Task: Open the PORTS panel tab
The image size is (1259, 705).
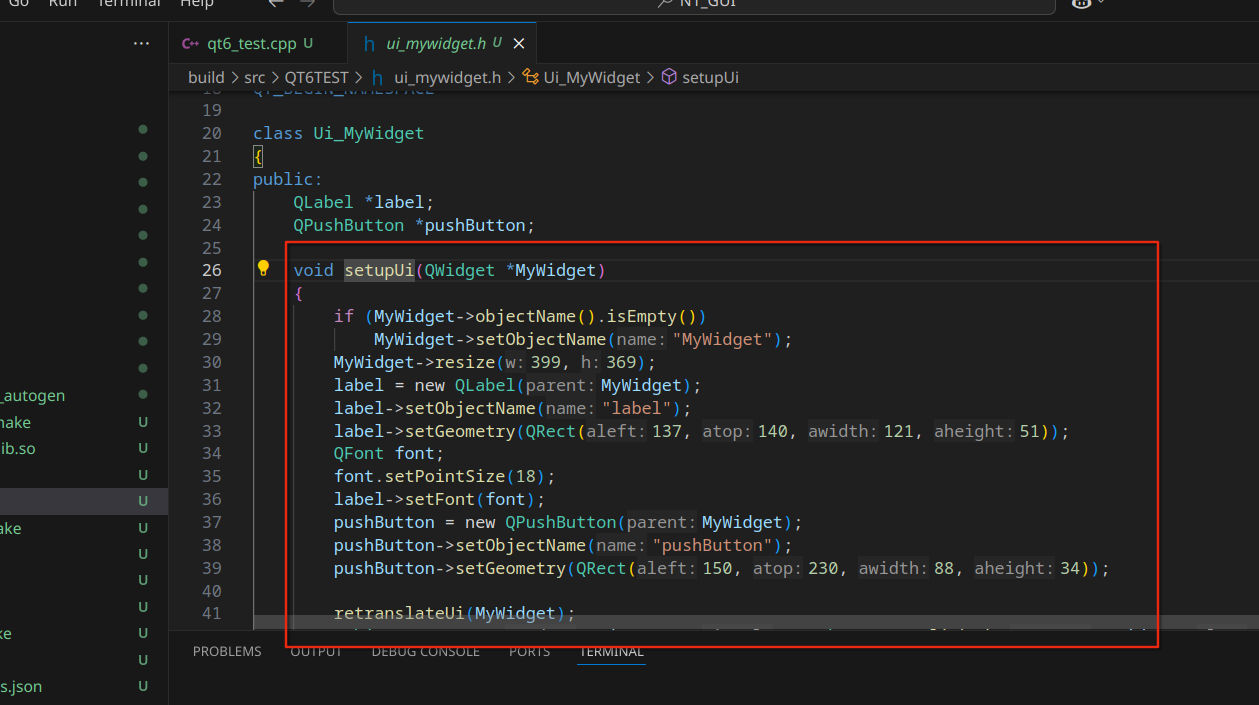Action: [x=529, y=651]
